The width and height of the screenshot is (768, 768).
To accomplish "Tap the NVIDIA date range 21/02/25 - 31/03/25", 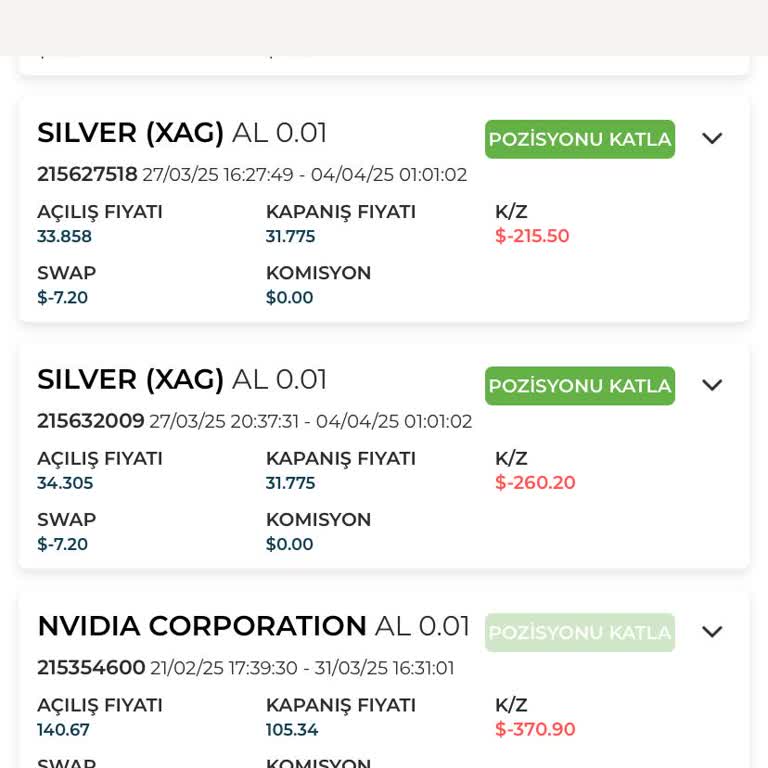I will [x=302, y=668].
